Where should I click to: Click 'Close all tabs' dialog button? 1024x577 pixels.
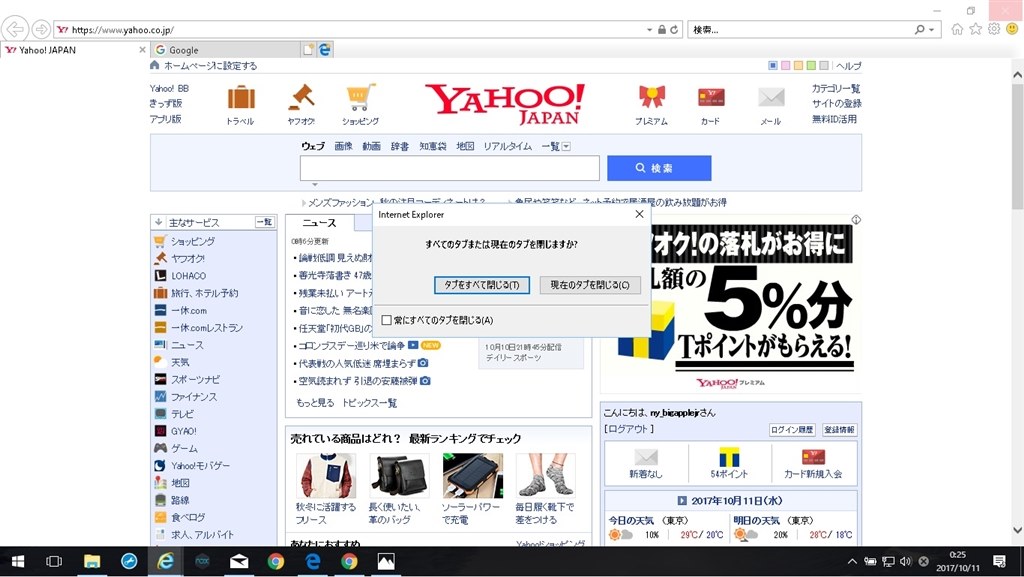click(x=482, y=285)
